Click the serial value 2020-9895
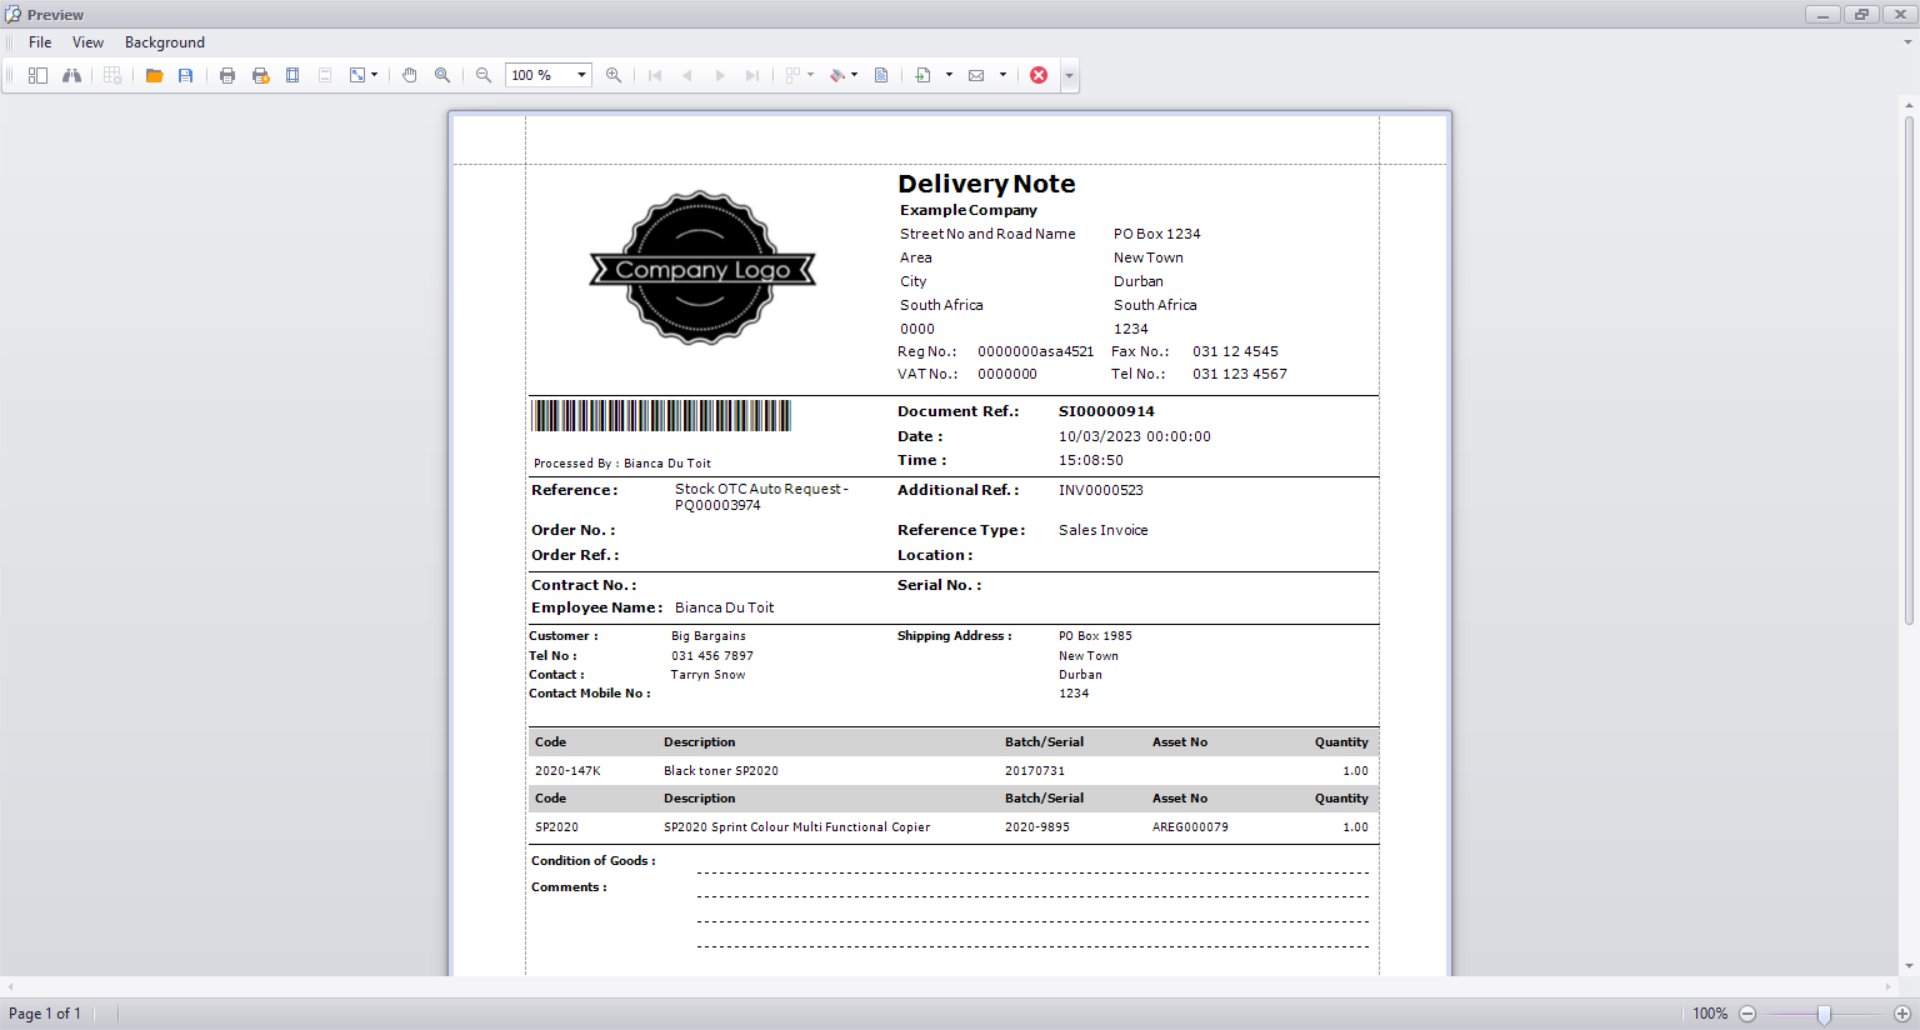The width and height of the screenshot is (1920, 1030). click(1037, 827)
